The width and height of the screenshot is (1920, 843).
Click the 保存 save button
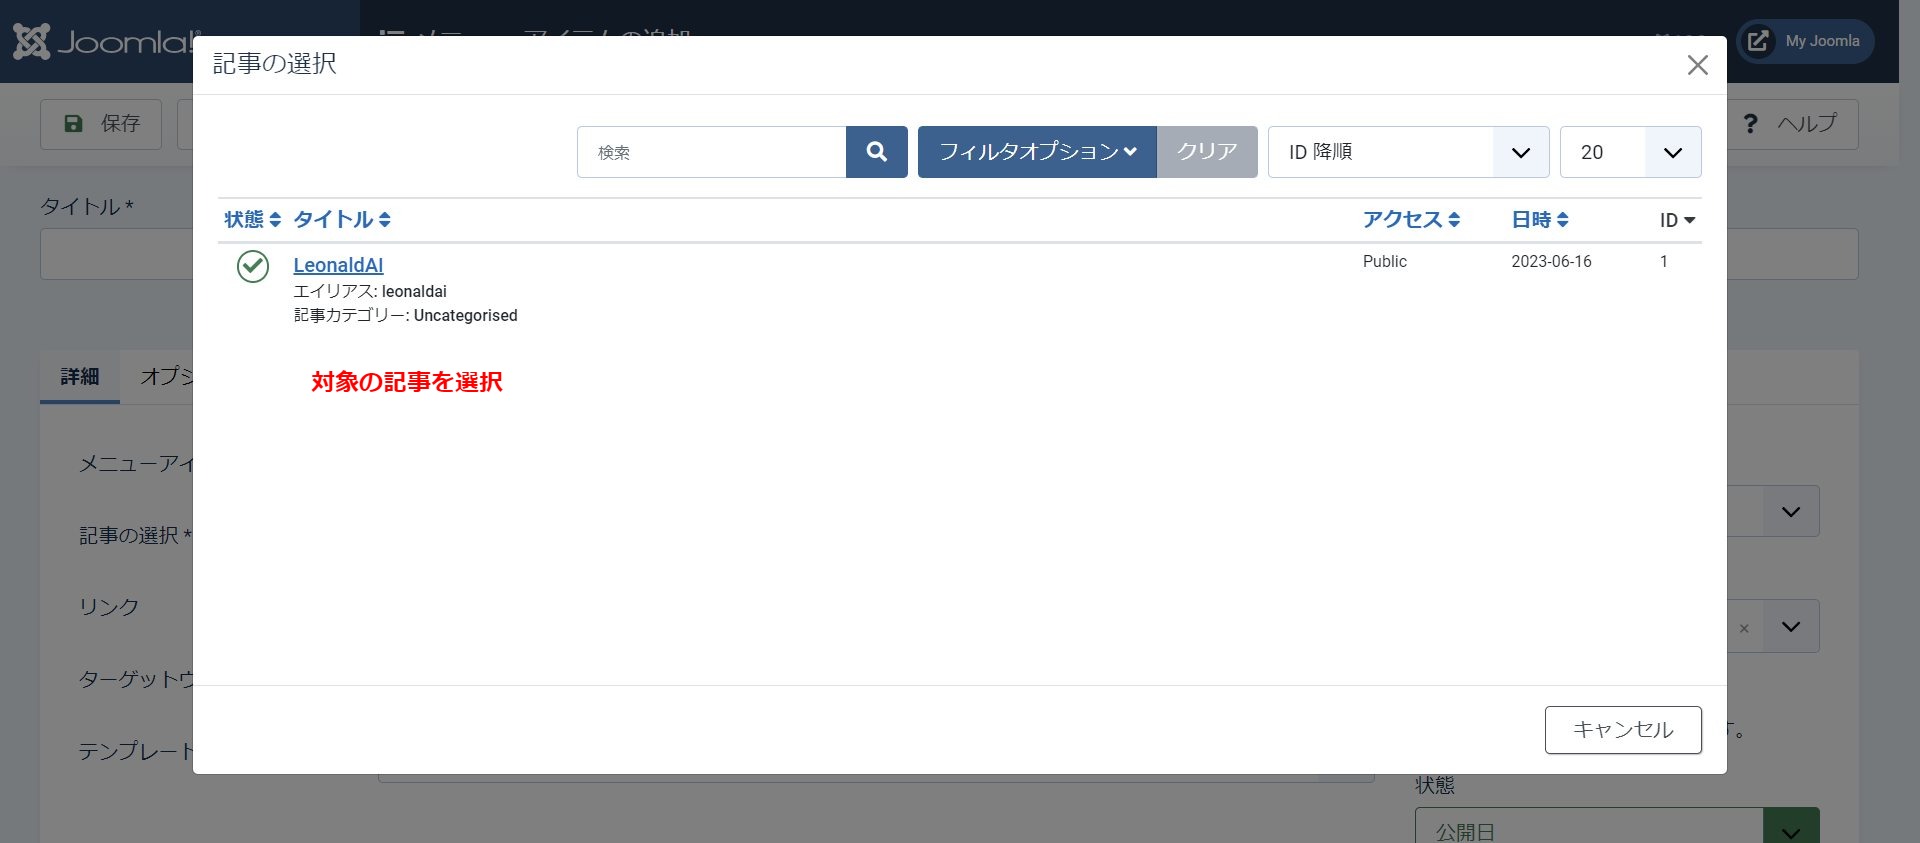click(101, 124)
